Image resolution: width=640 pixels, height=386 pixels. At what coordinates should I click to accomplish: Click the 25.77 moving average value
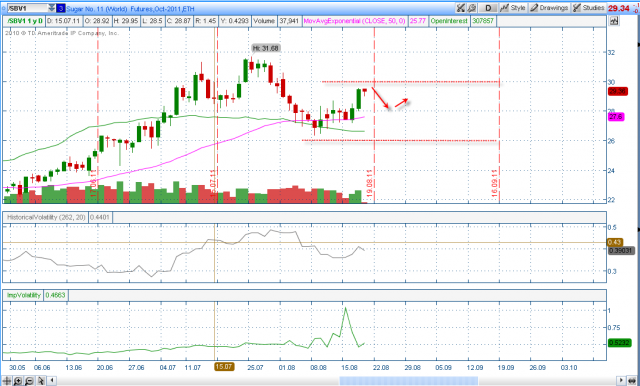(x=418, y=21)
